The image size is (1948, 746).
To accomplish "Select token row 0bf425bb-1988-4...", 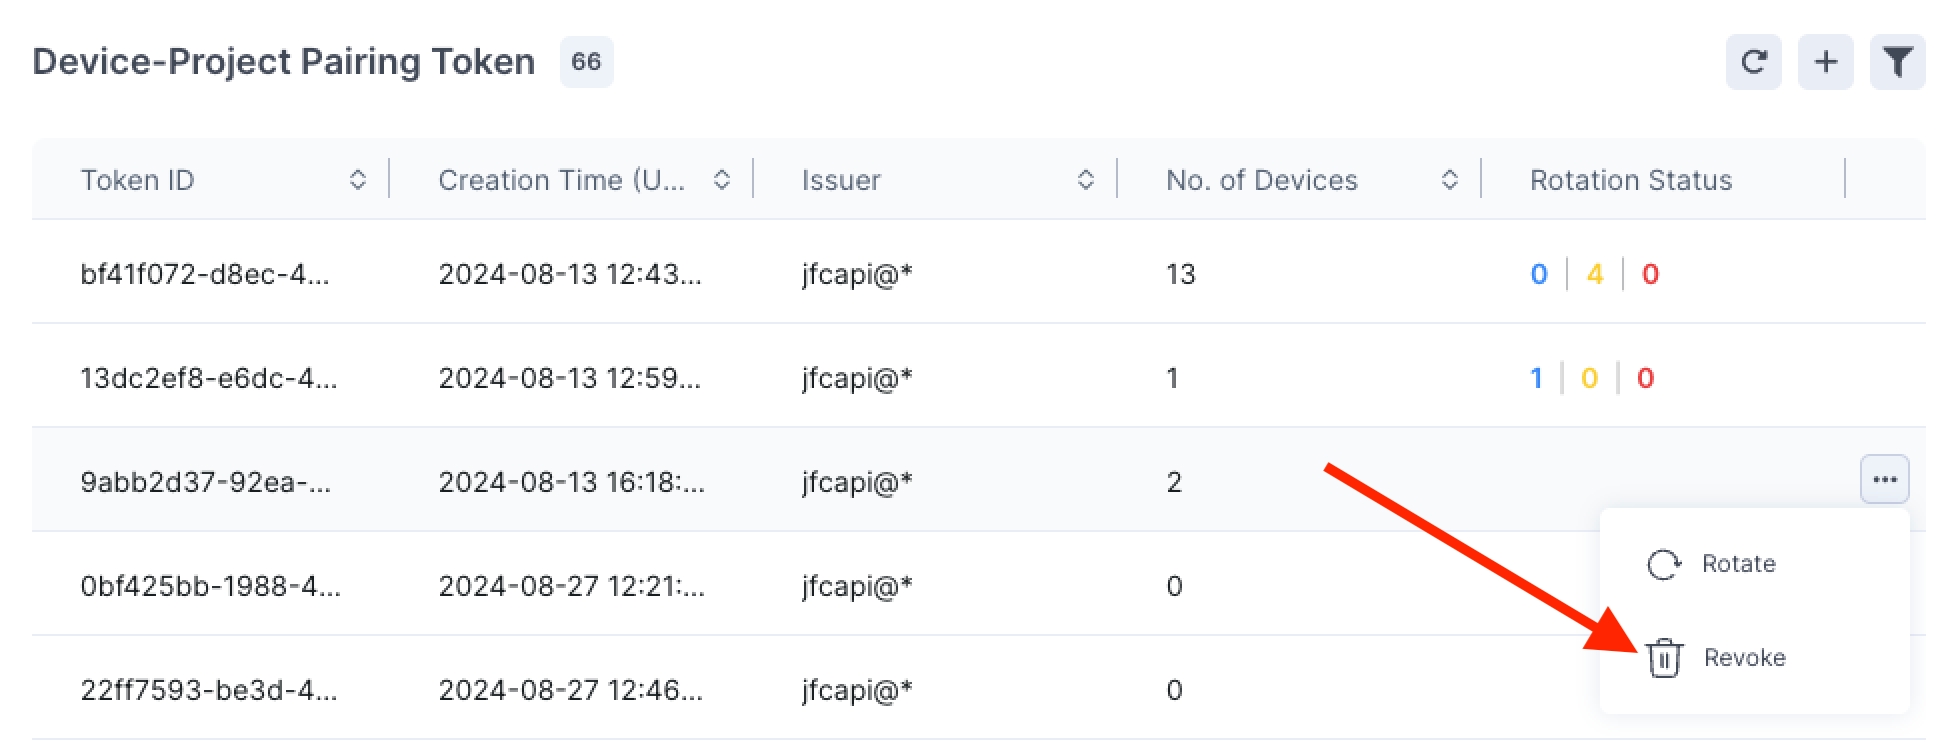I will coord(210,586).
